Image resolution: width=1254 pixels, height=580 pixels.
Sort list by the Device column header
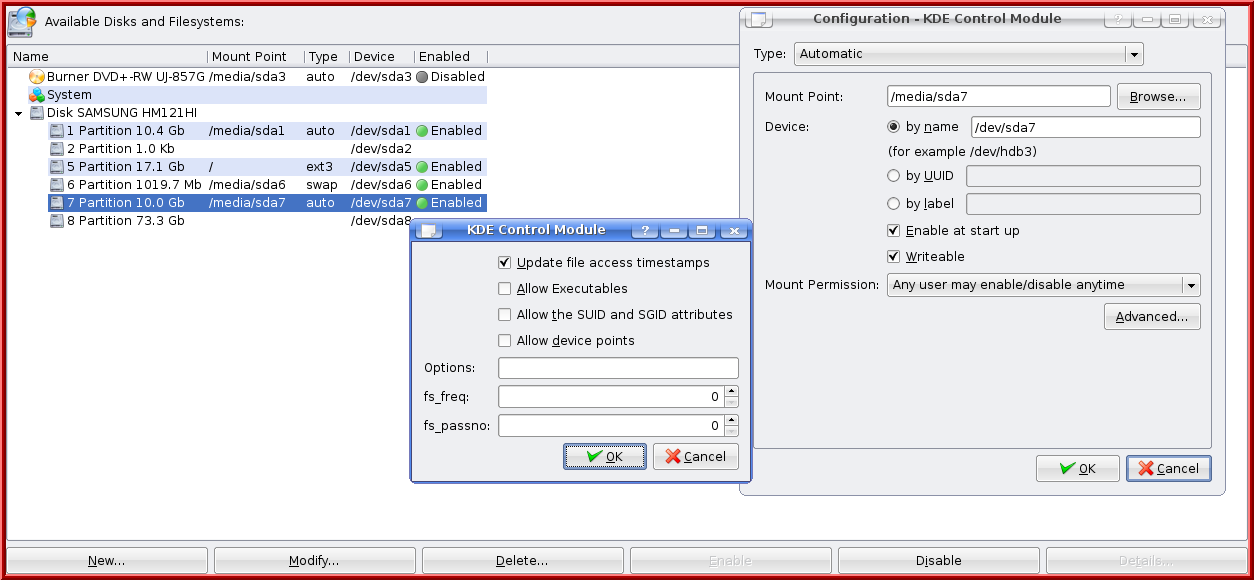click(381, 57)
